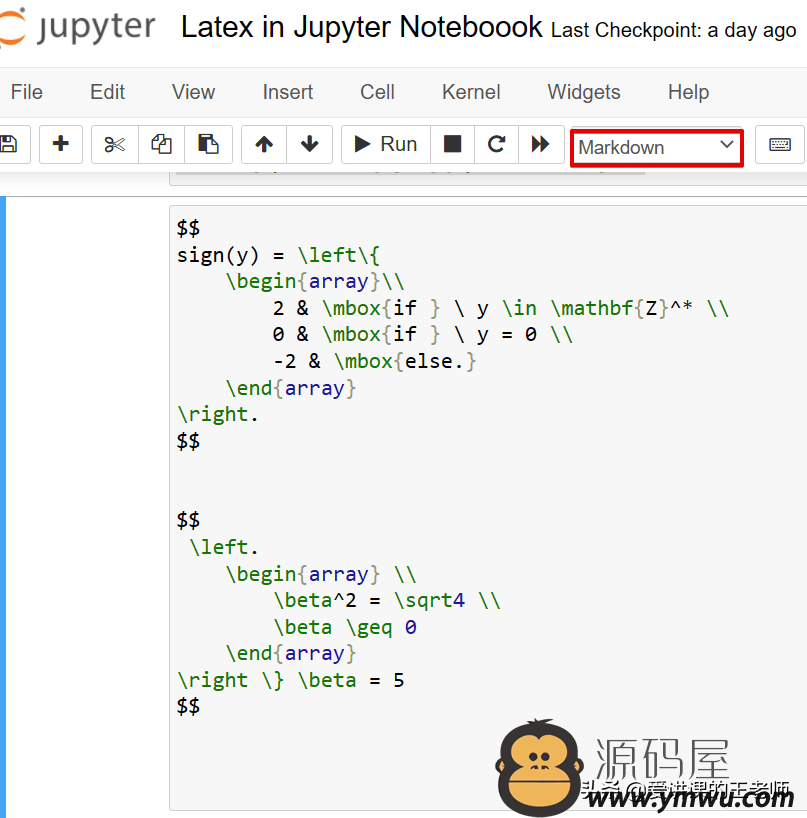
Task: Open the Edit menu
Action: 107,92
